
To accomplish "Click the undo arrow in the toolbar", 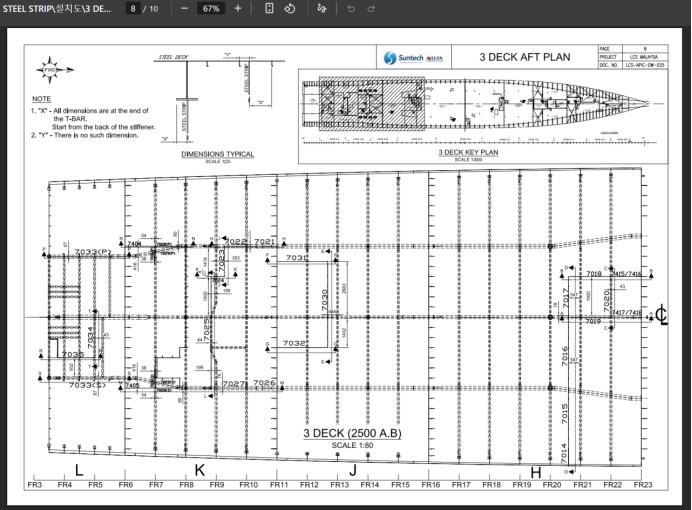I will 350,8.
